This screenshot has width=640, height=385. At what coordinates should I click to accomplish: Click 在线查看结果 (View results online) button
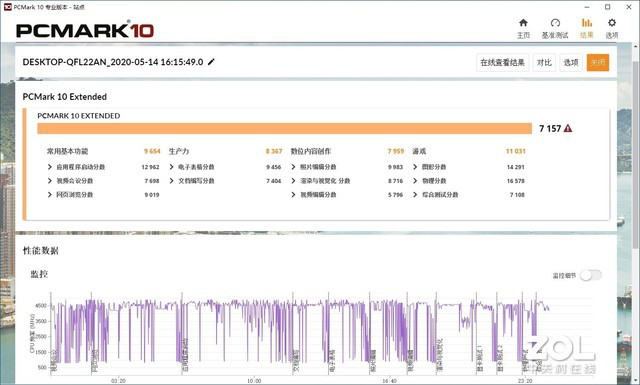tap(502, 62)
